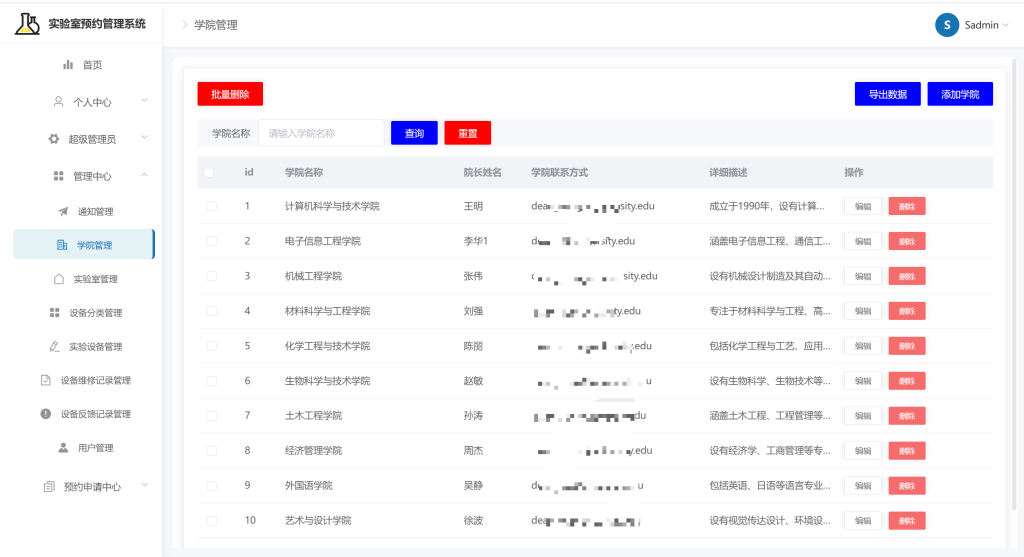This screenshot has width=1024, height=557.
Task: Click the lab flask logo icon
Action: click(x=27, y=24)
